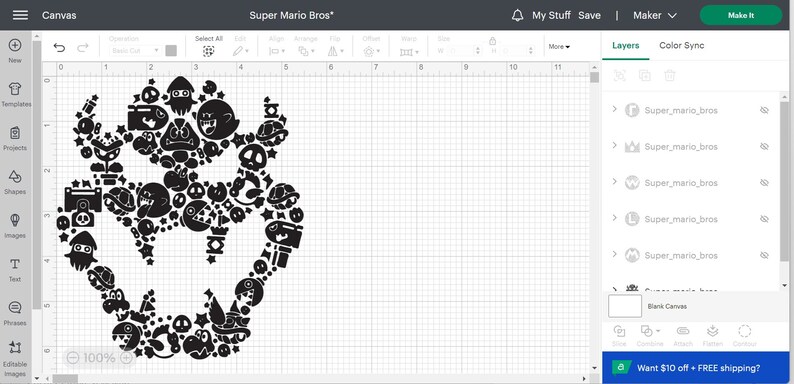Click the Canvas title label
The height and width of the screenshot is (384, 794).
tap(59, 15)
